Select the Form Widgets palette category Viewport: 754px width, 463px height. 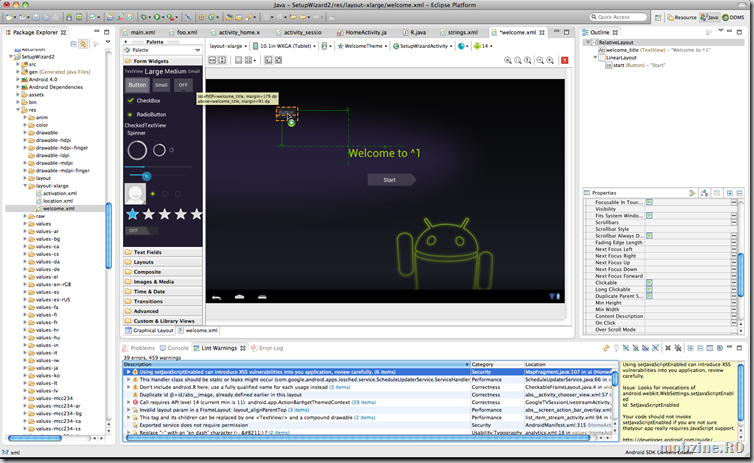pyautogui.click(x=151, y=61)
